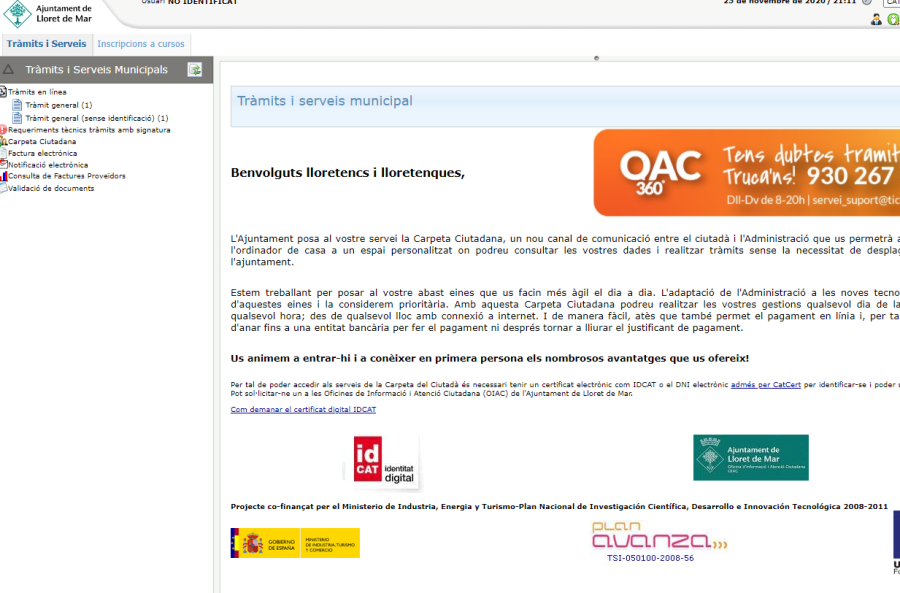Refresh the Tràmits i Serveis Municipals panel
This screenshot has width=900, height=593.
[195, 70]
